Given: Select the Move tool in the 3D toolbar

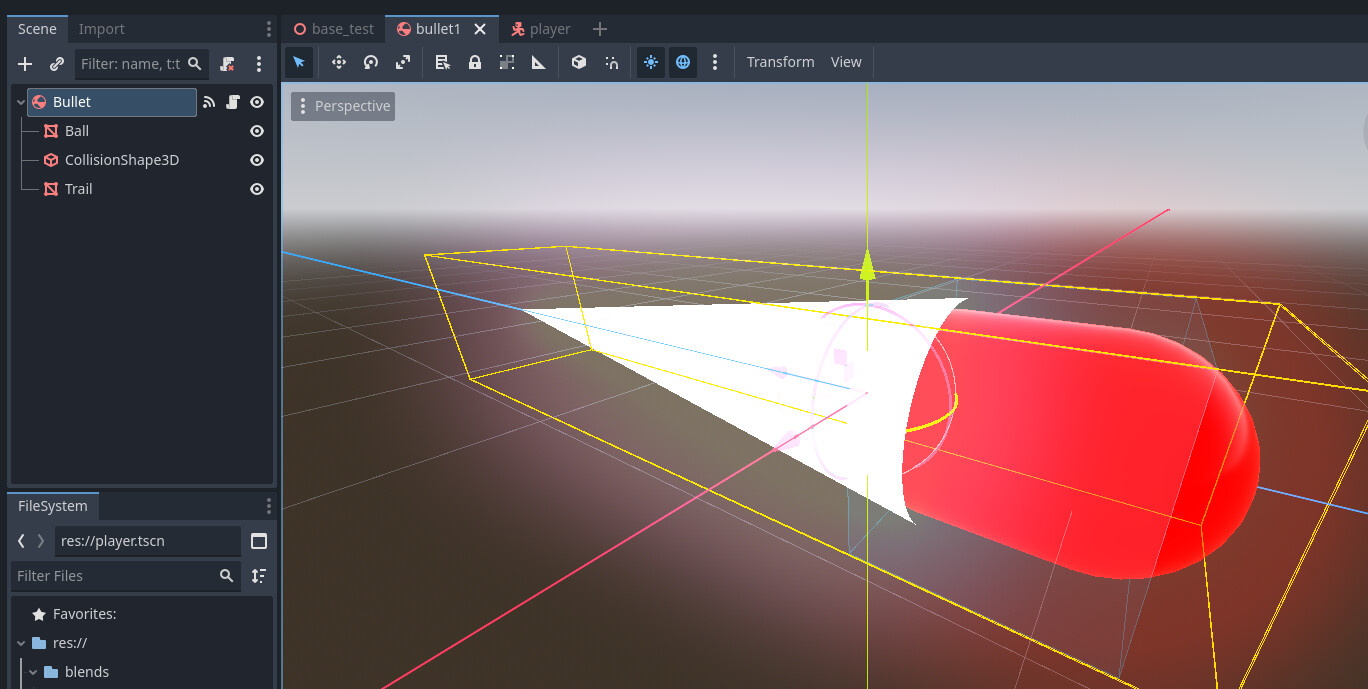Looking at the screenshot, I should (338, 62).
